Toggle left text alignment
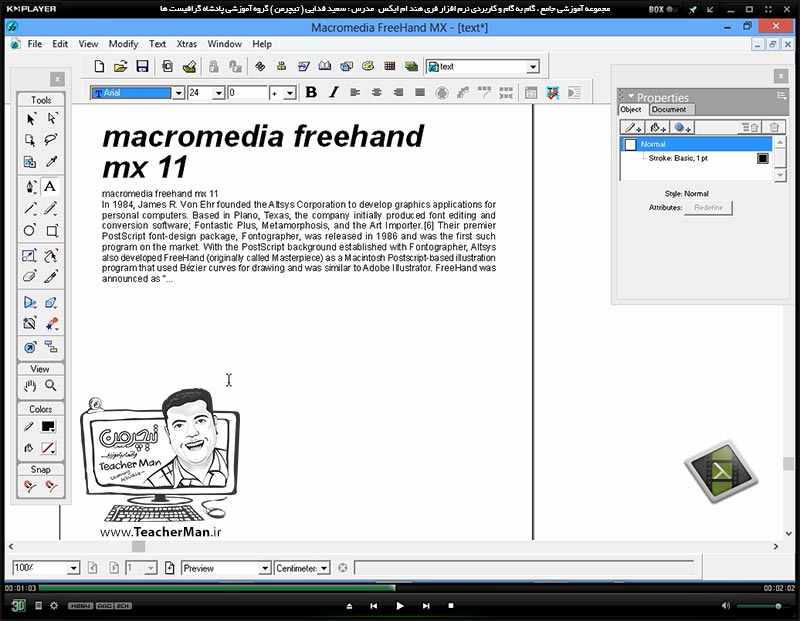The width and height of the screenshot is (800, 621). (x=355, y=92)
